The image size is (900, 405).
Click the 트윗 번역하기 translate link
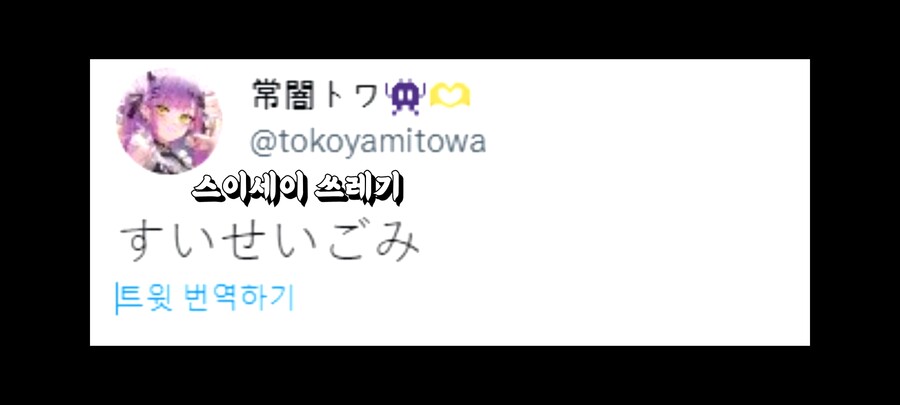click(x=207, y=298)
